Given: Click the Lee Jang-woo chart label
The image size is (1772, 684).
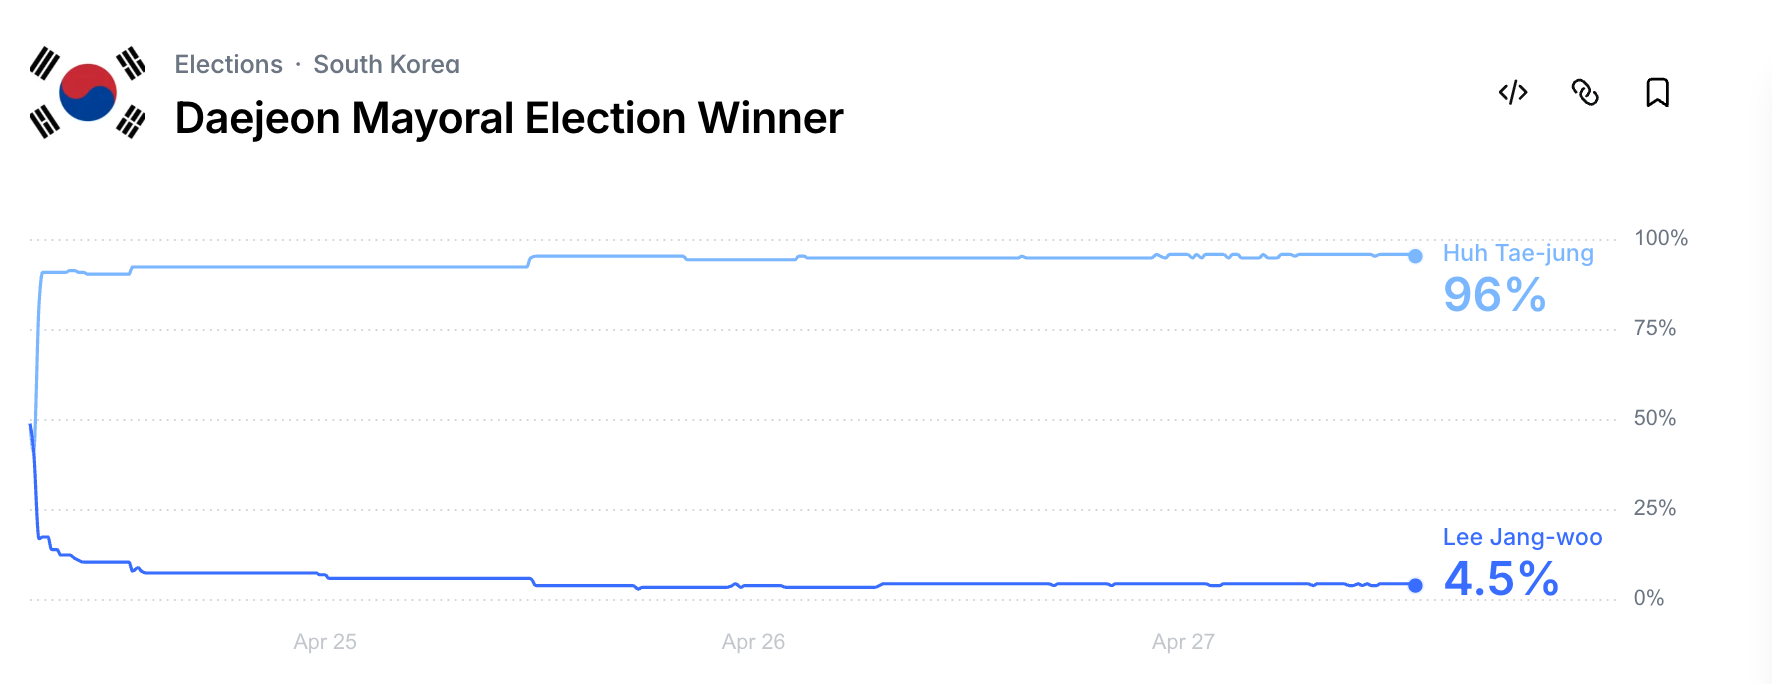Looking at the screenshot, I should 1522,537.
